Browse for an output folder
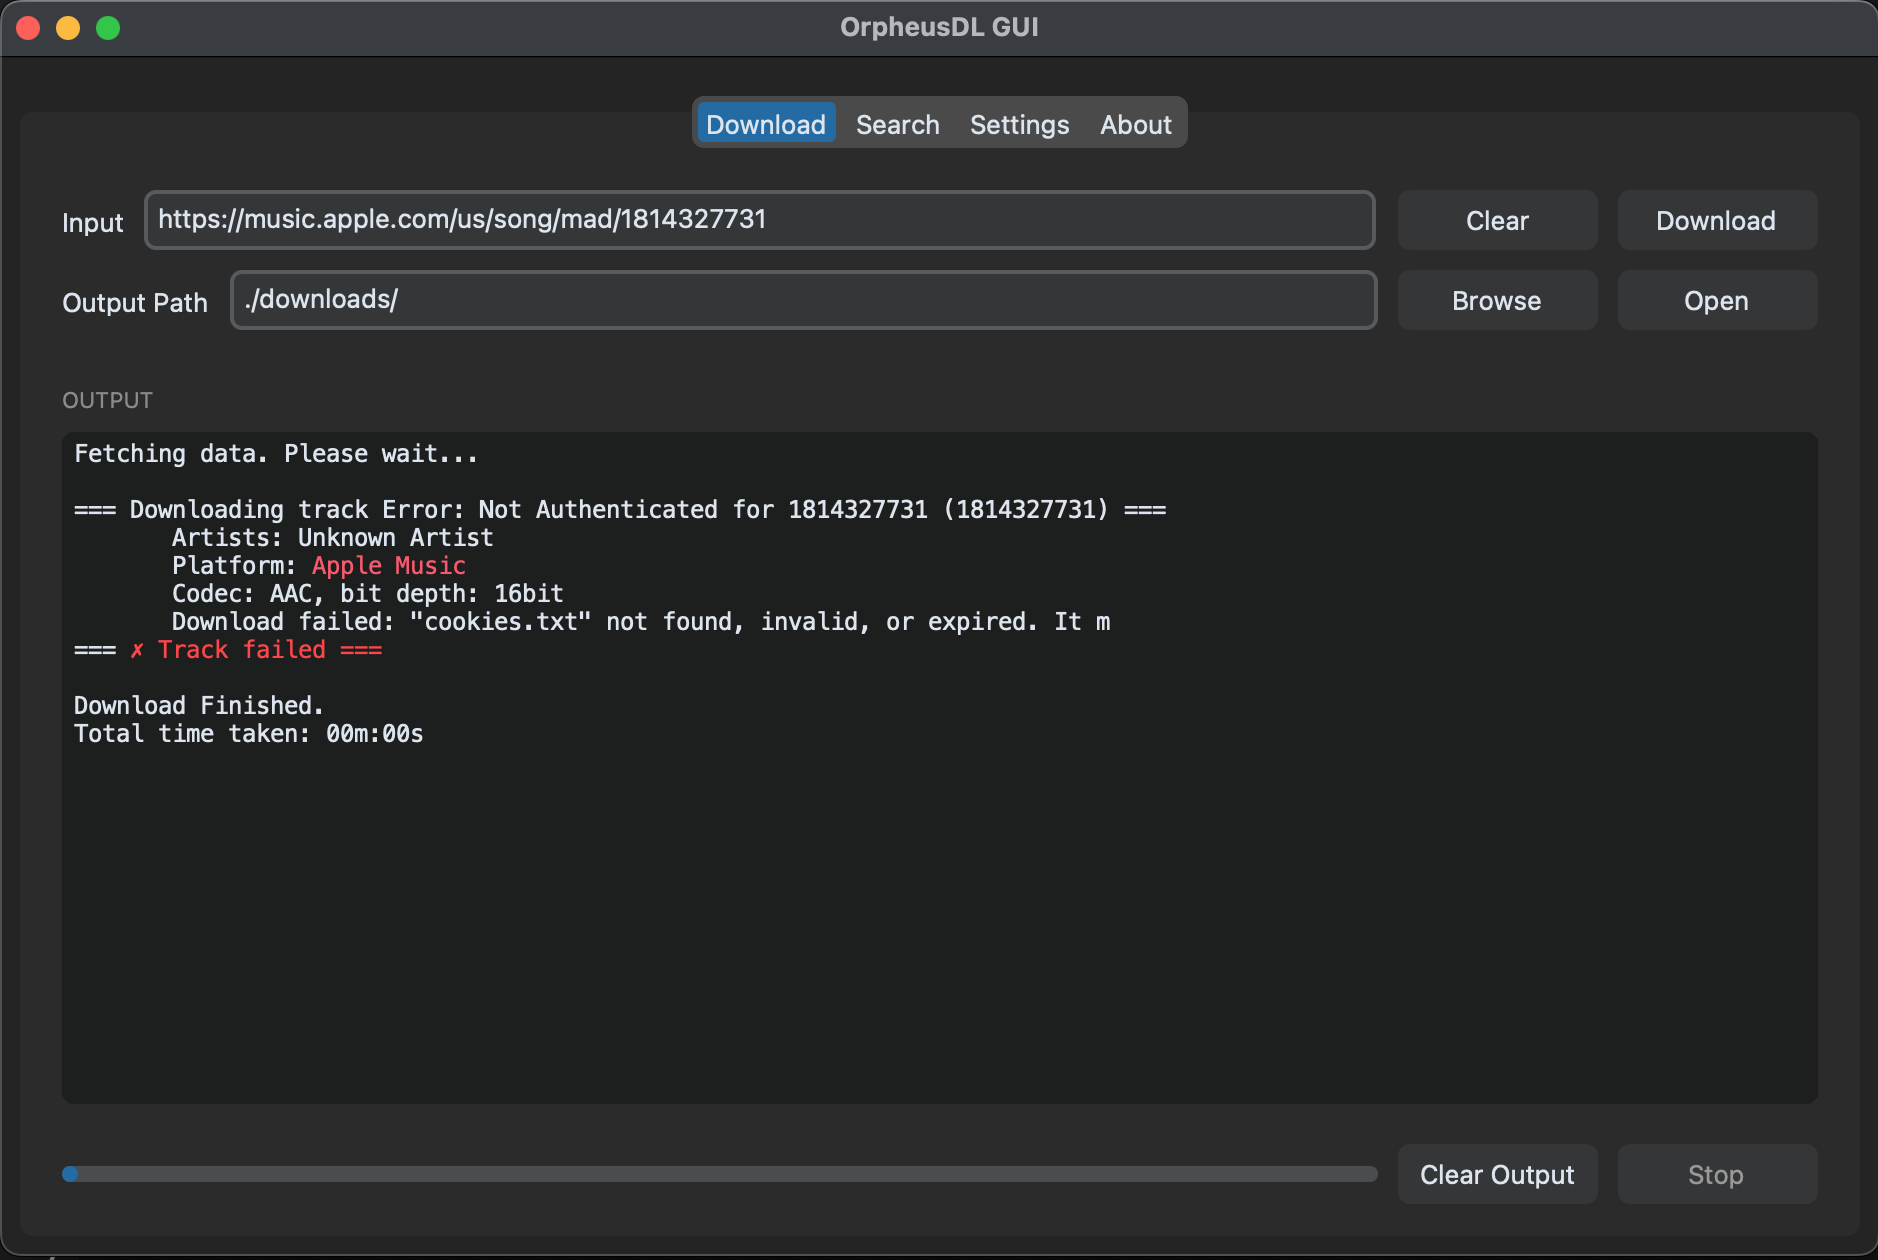This screenshot has width=1878, height=1260. coord(1496,301)
